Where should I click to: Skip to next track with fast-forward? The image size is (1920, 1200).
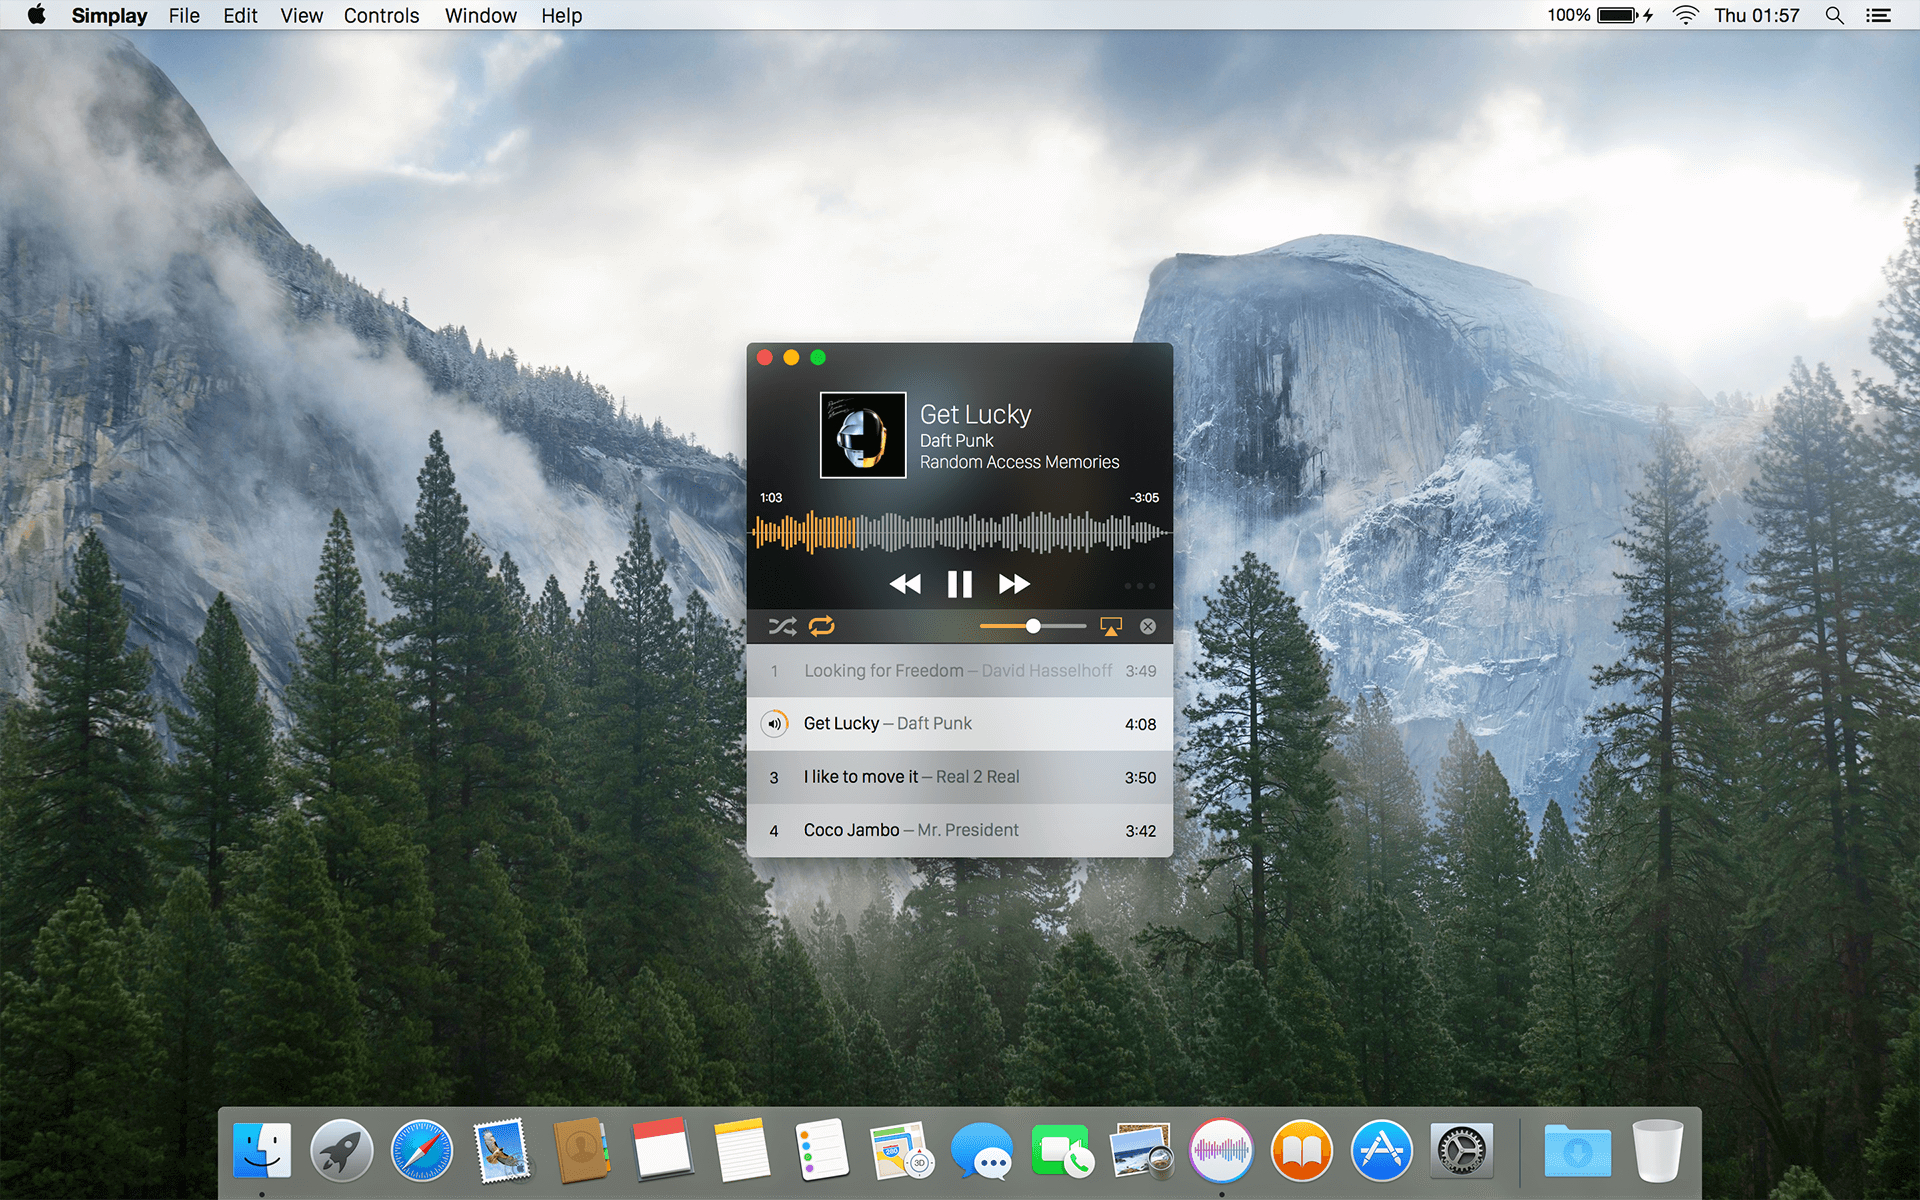1014,584
